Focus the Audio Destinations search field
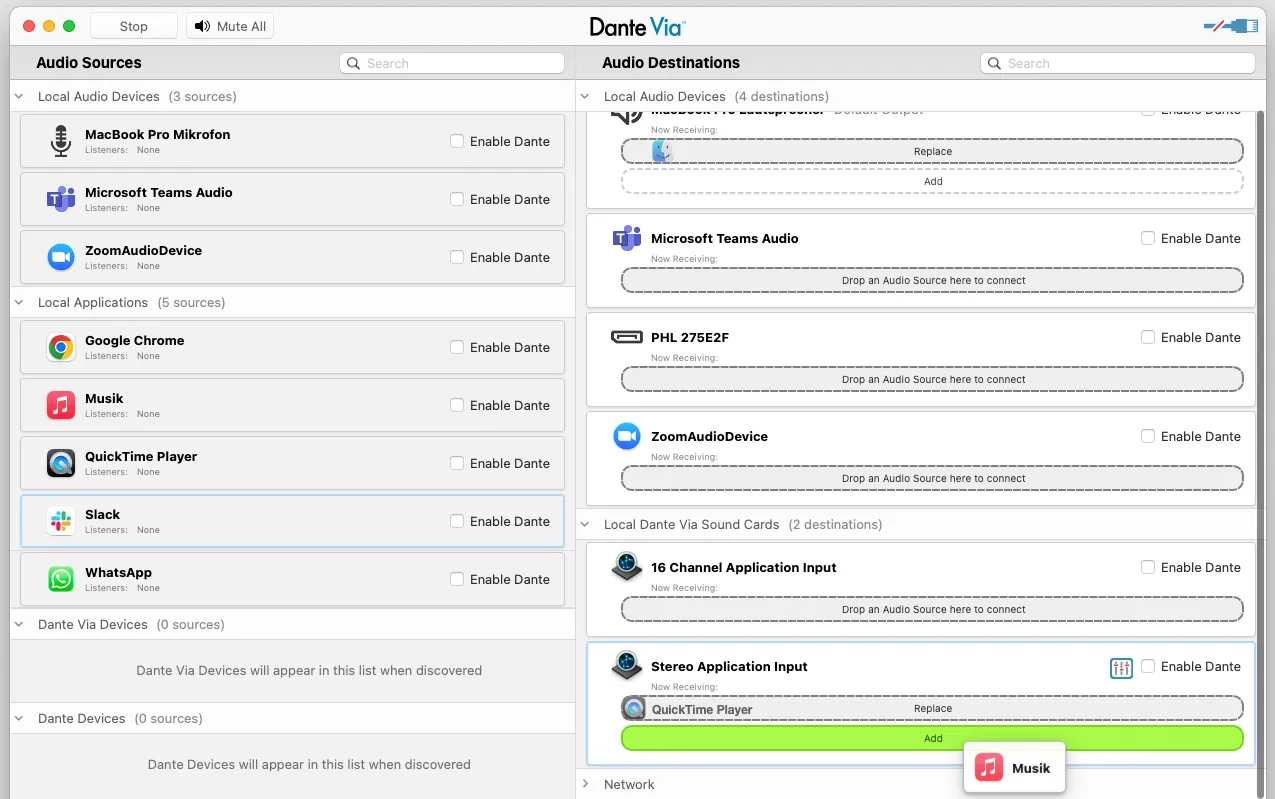This screenshot has width=1275, height=799. pos(1118,63)
